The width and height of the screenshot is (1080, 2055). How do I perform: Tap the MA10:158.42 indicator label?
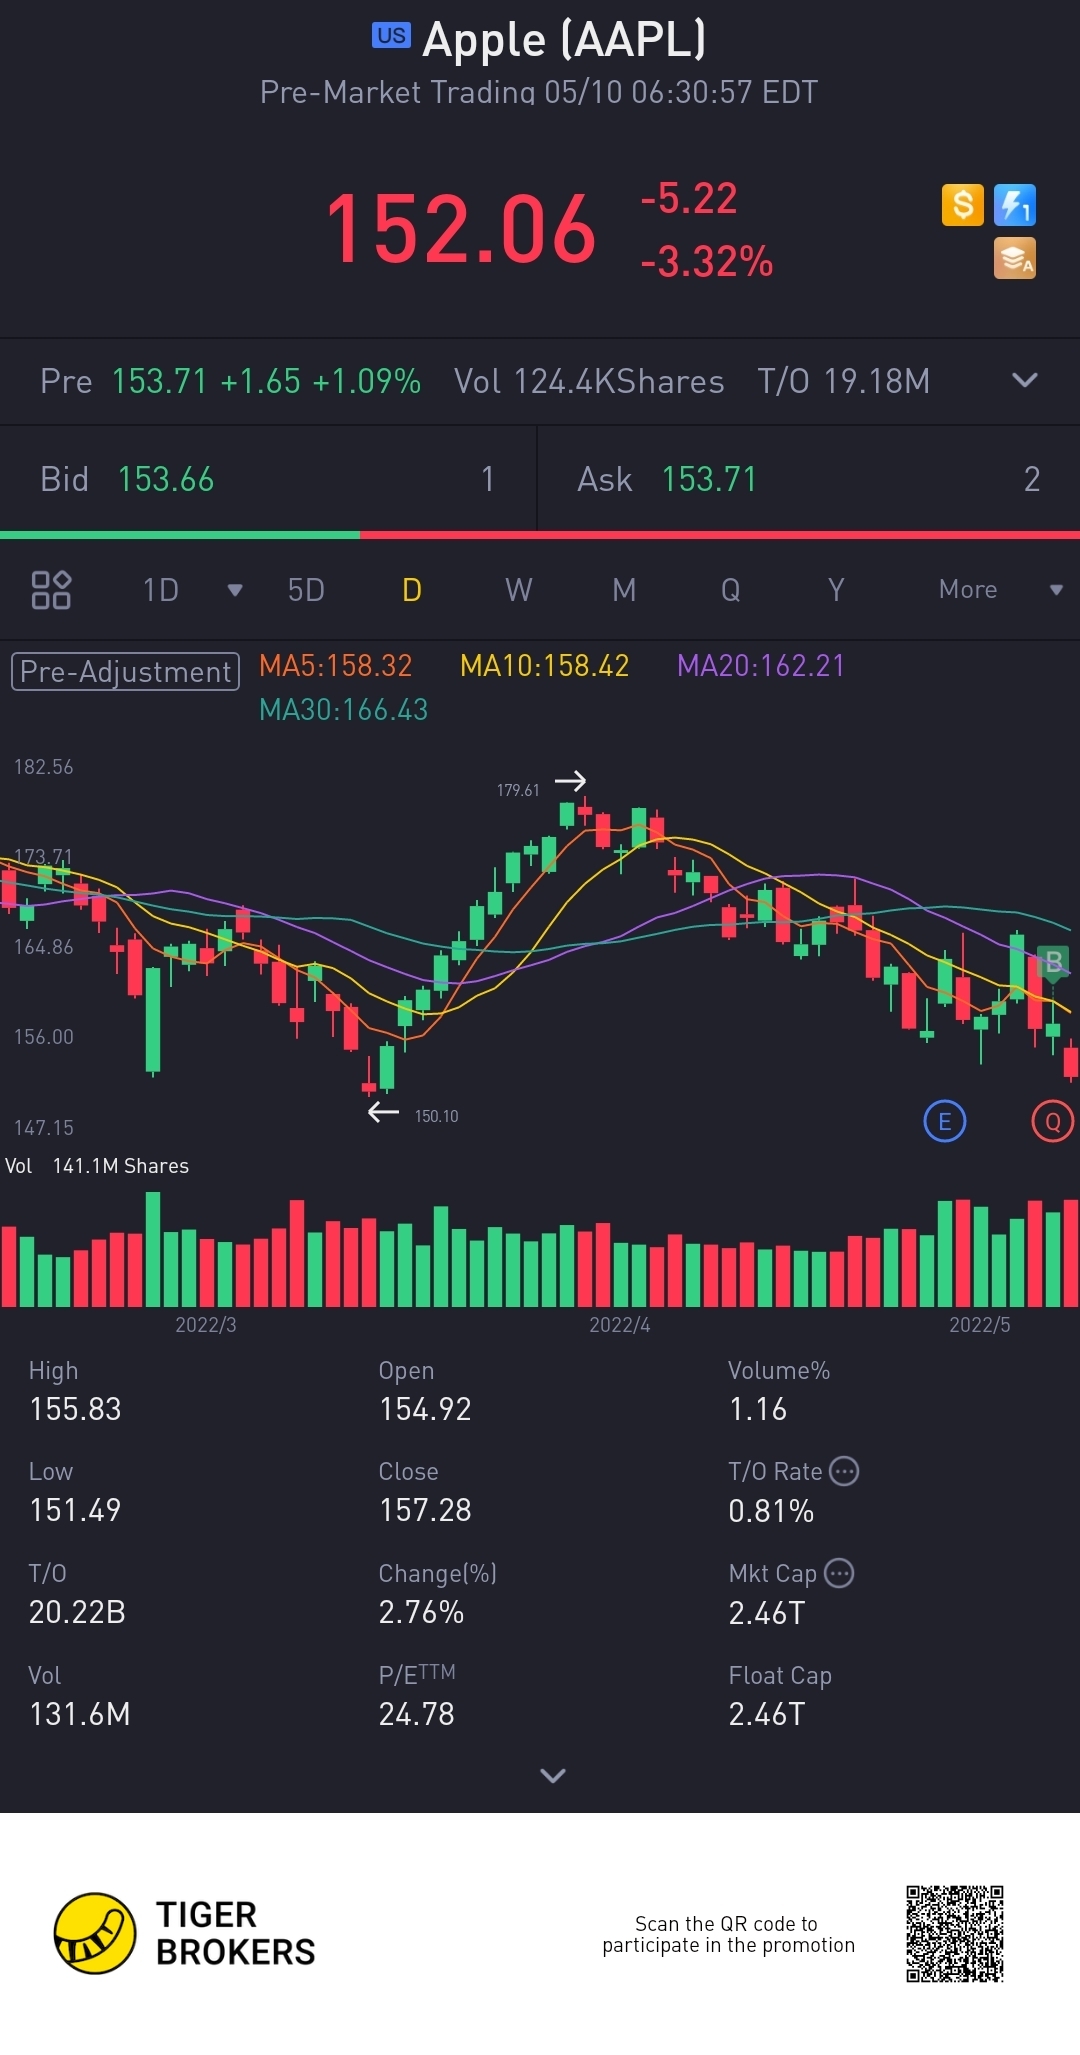click(544, 666)
